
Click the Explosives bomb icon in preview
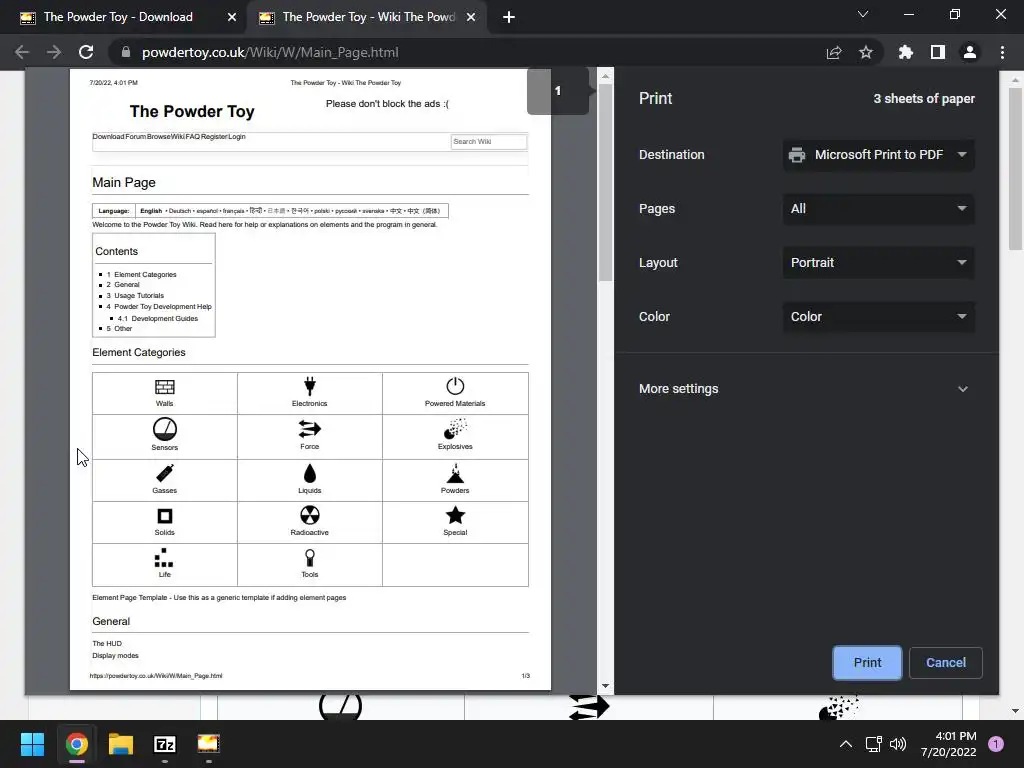point(455,429)
